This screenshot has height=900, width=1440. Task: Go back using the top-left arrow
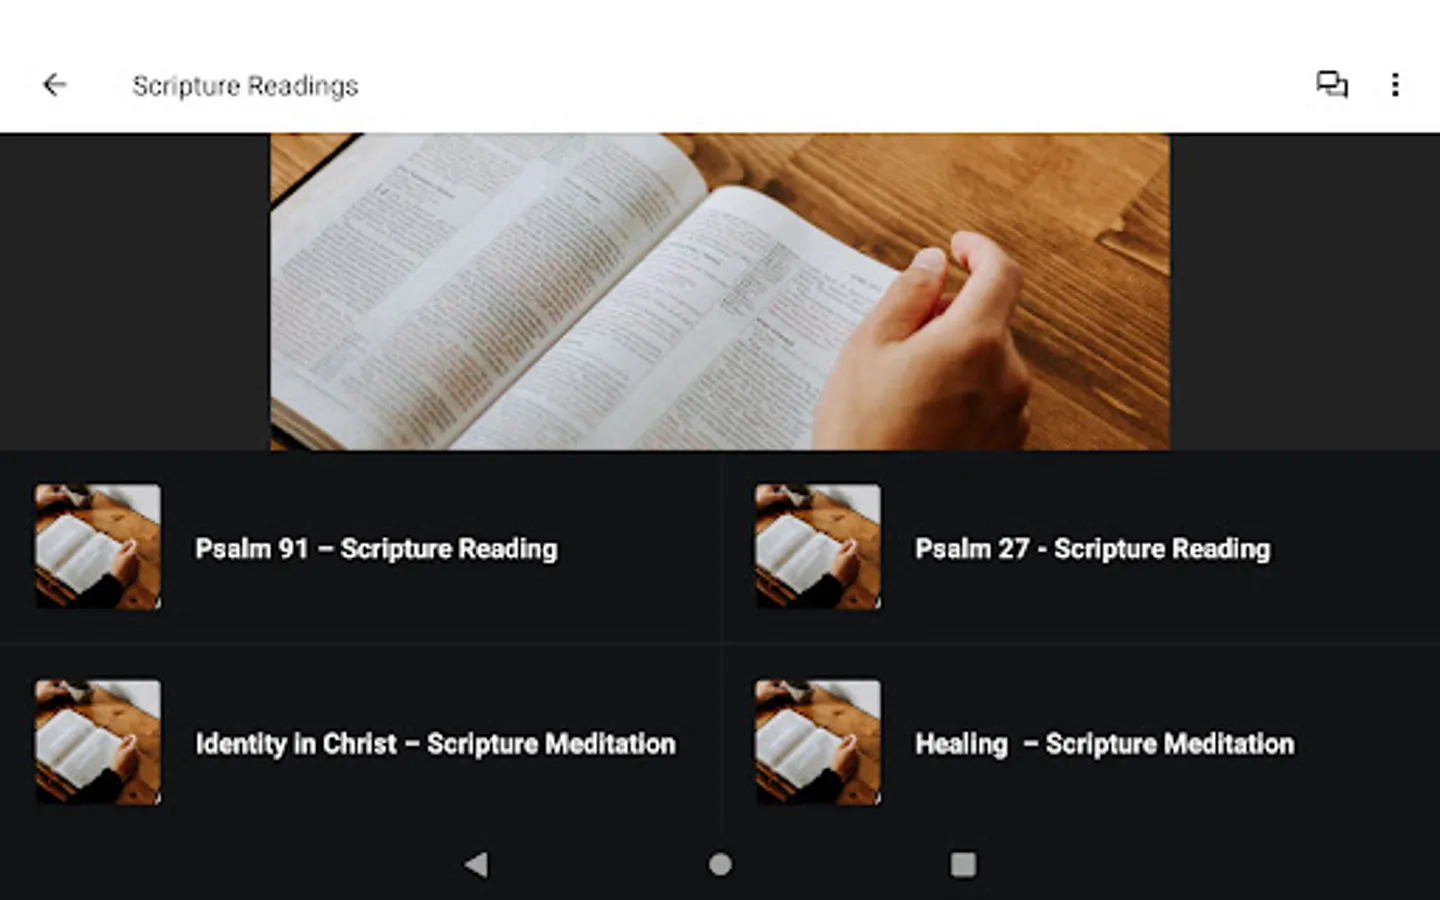coord(55,85)
